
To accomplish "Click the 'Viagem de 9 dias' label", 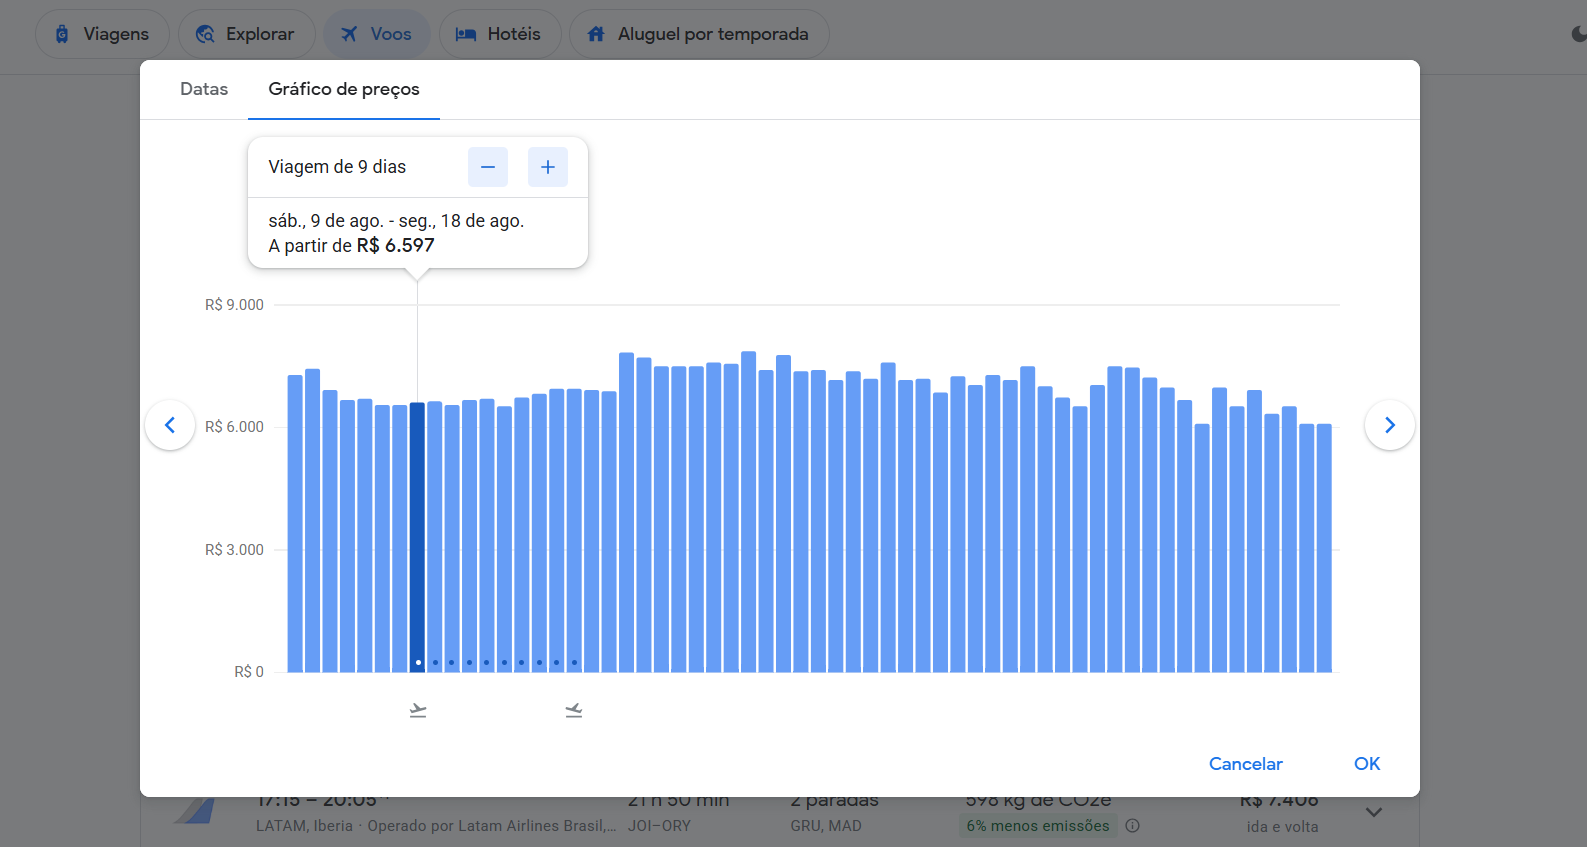I will (337, 167).
